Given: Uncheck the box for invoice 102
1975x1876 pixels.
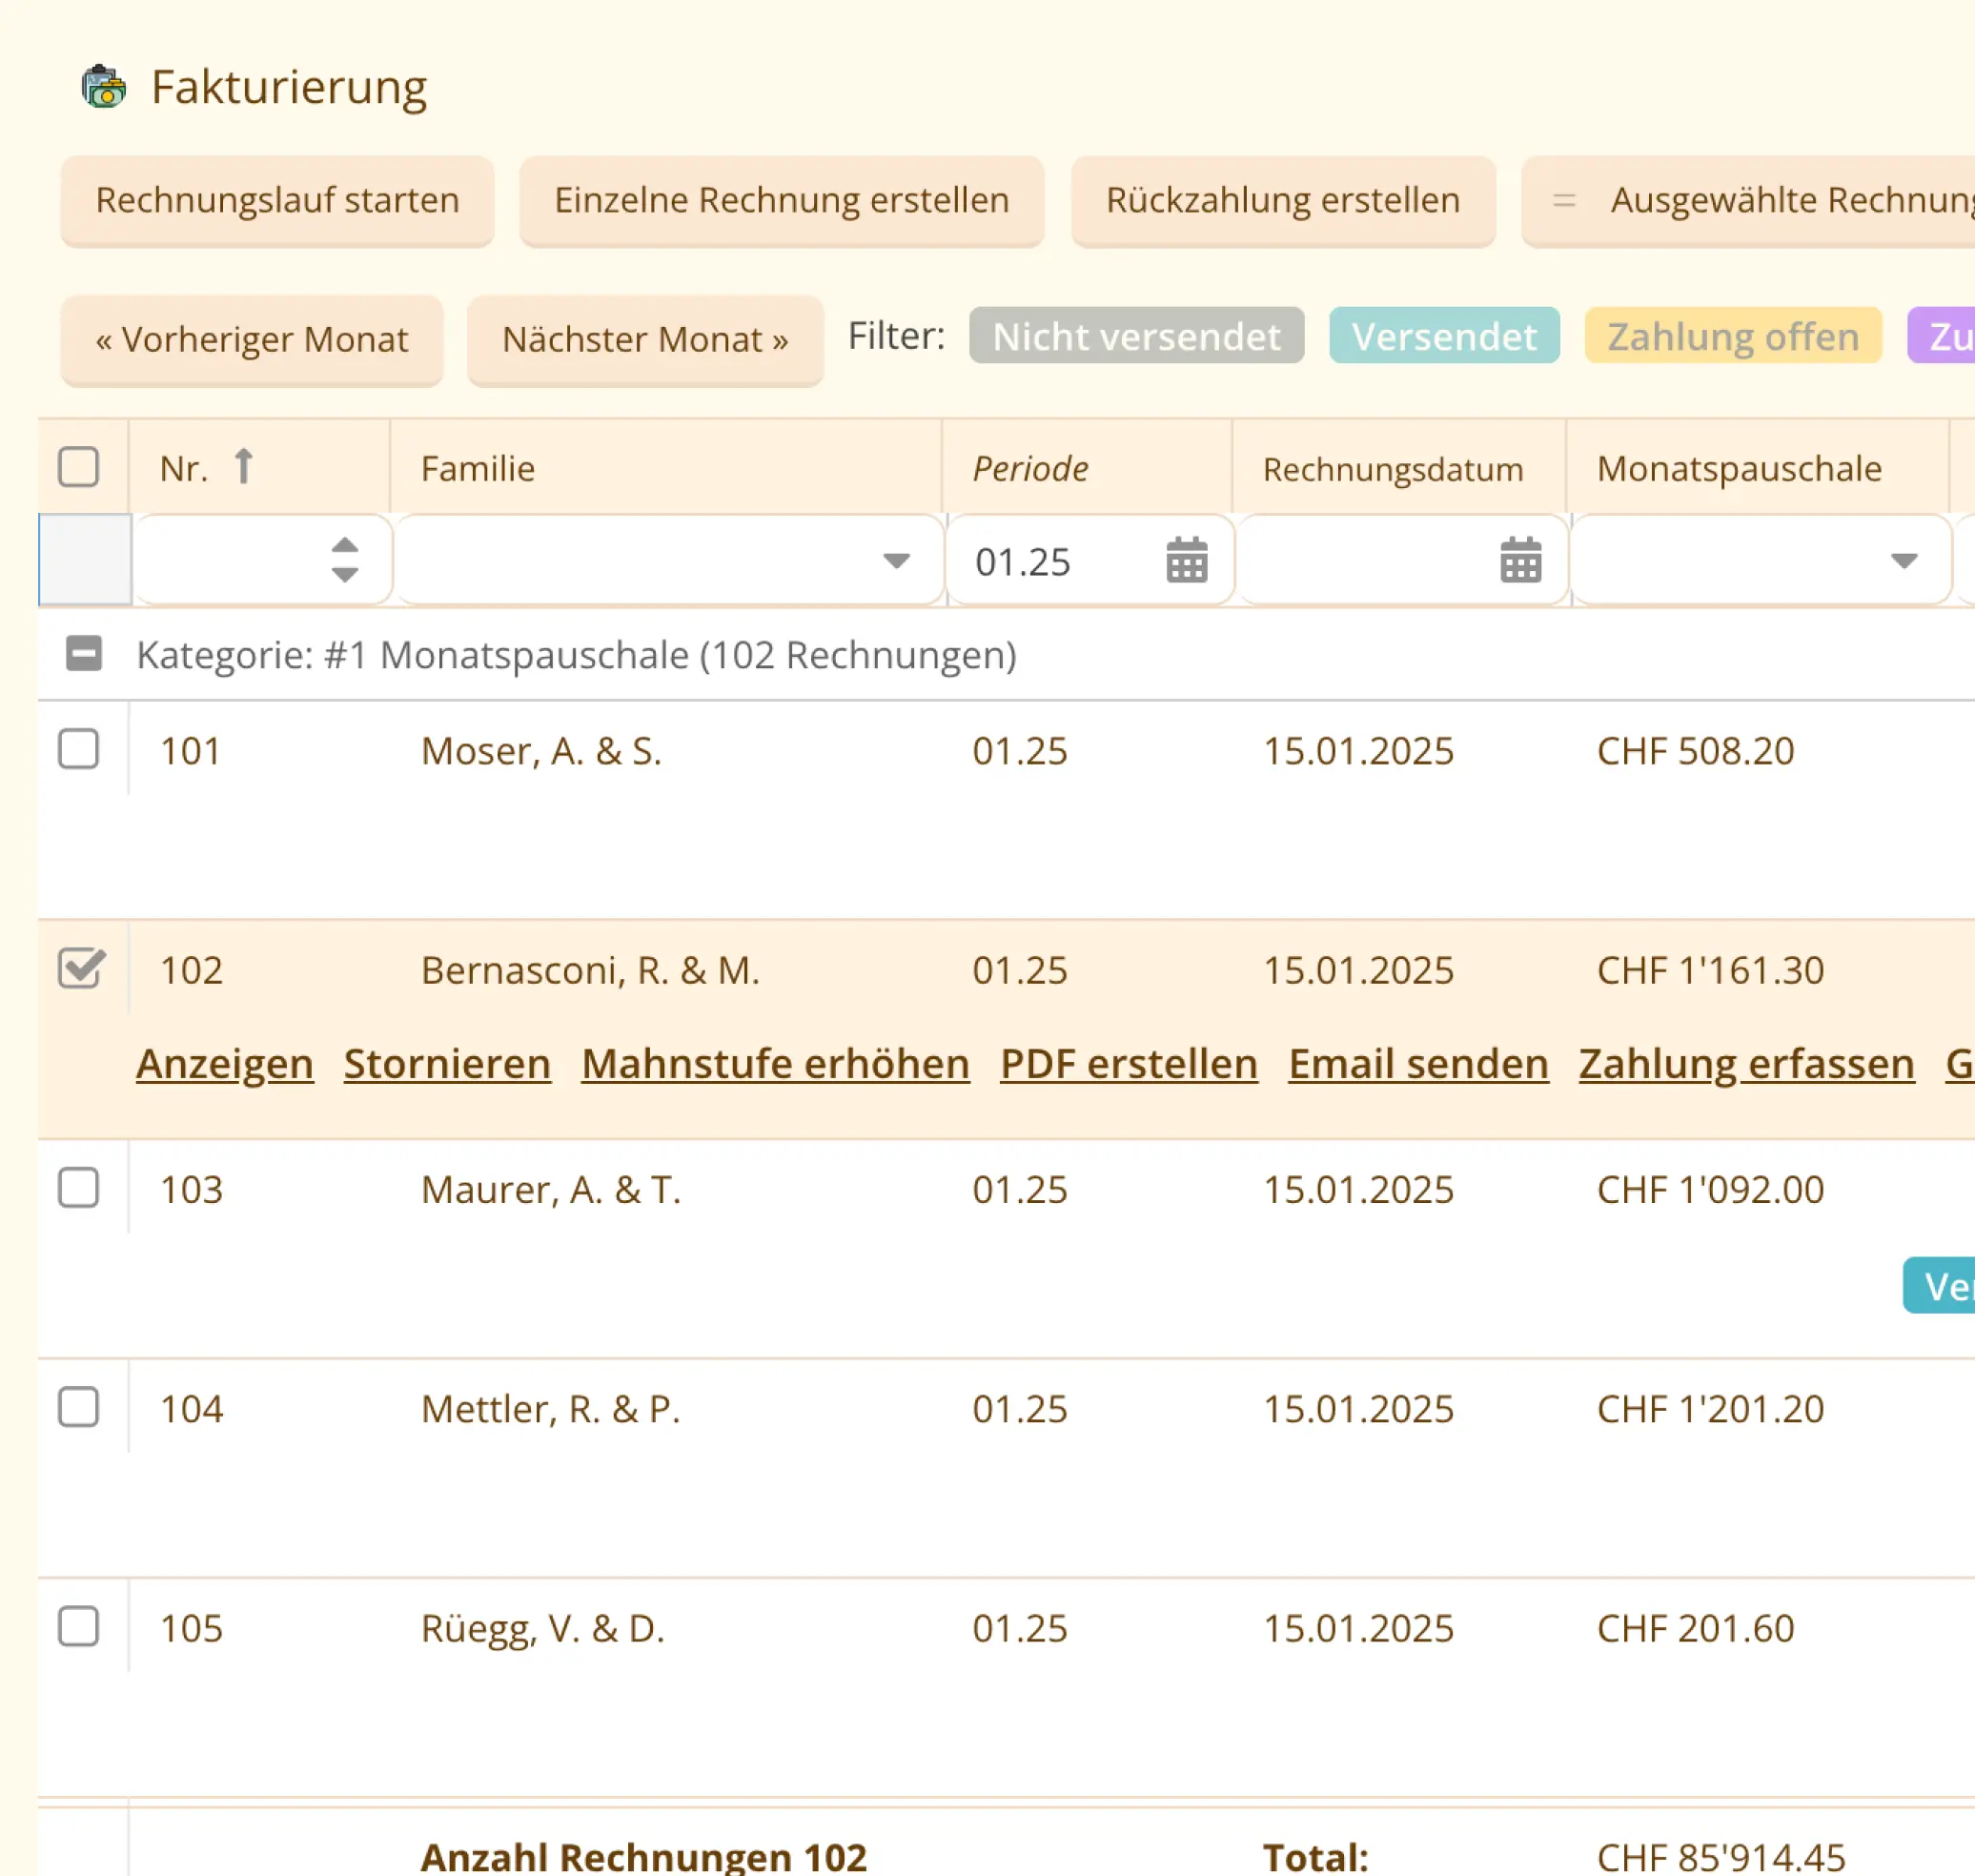Looking at the screenshot, I should point(81,968).
